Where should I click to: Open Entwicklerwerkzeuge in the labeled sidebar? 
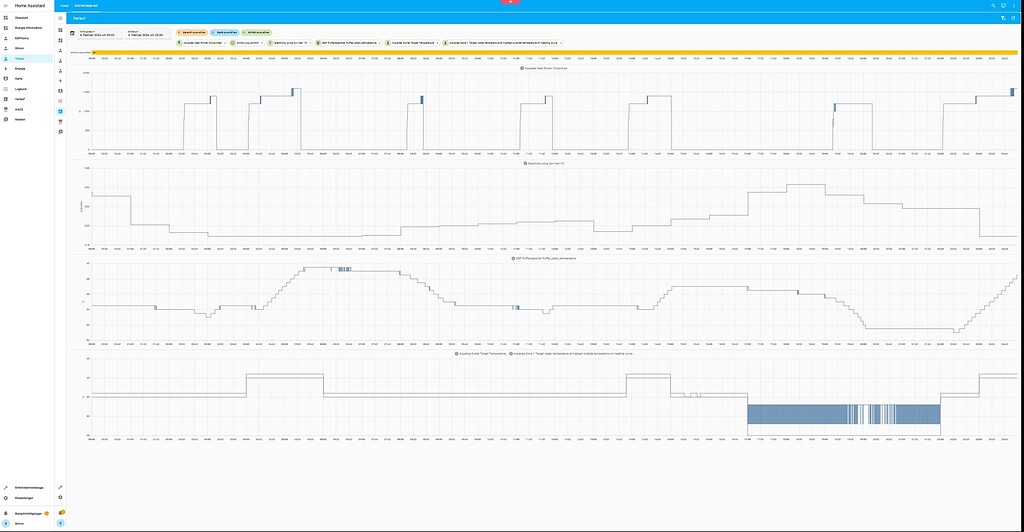[x=27, y=488]
